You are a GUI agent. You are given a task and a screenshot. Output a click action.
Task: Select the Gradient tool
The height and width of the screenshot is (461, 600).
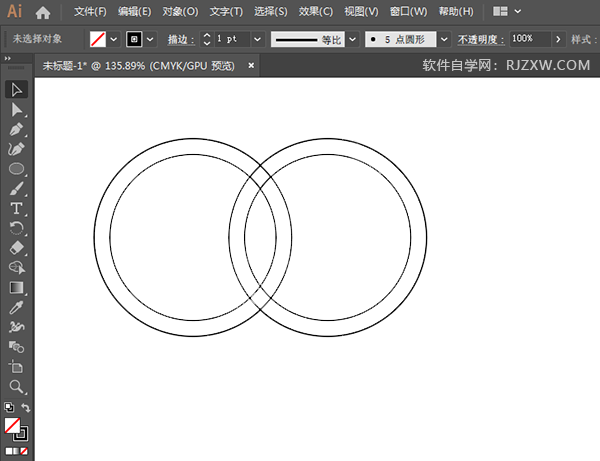point(16,288)
